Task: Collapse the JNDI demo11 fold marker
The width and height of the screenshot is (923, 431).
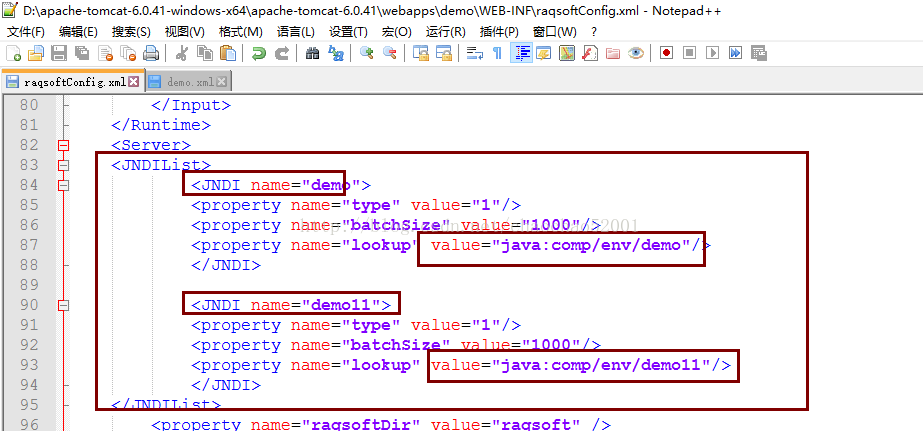Action: click(64, 305)
